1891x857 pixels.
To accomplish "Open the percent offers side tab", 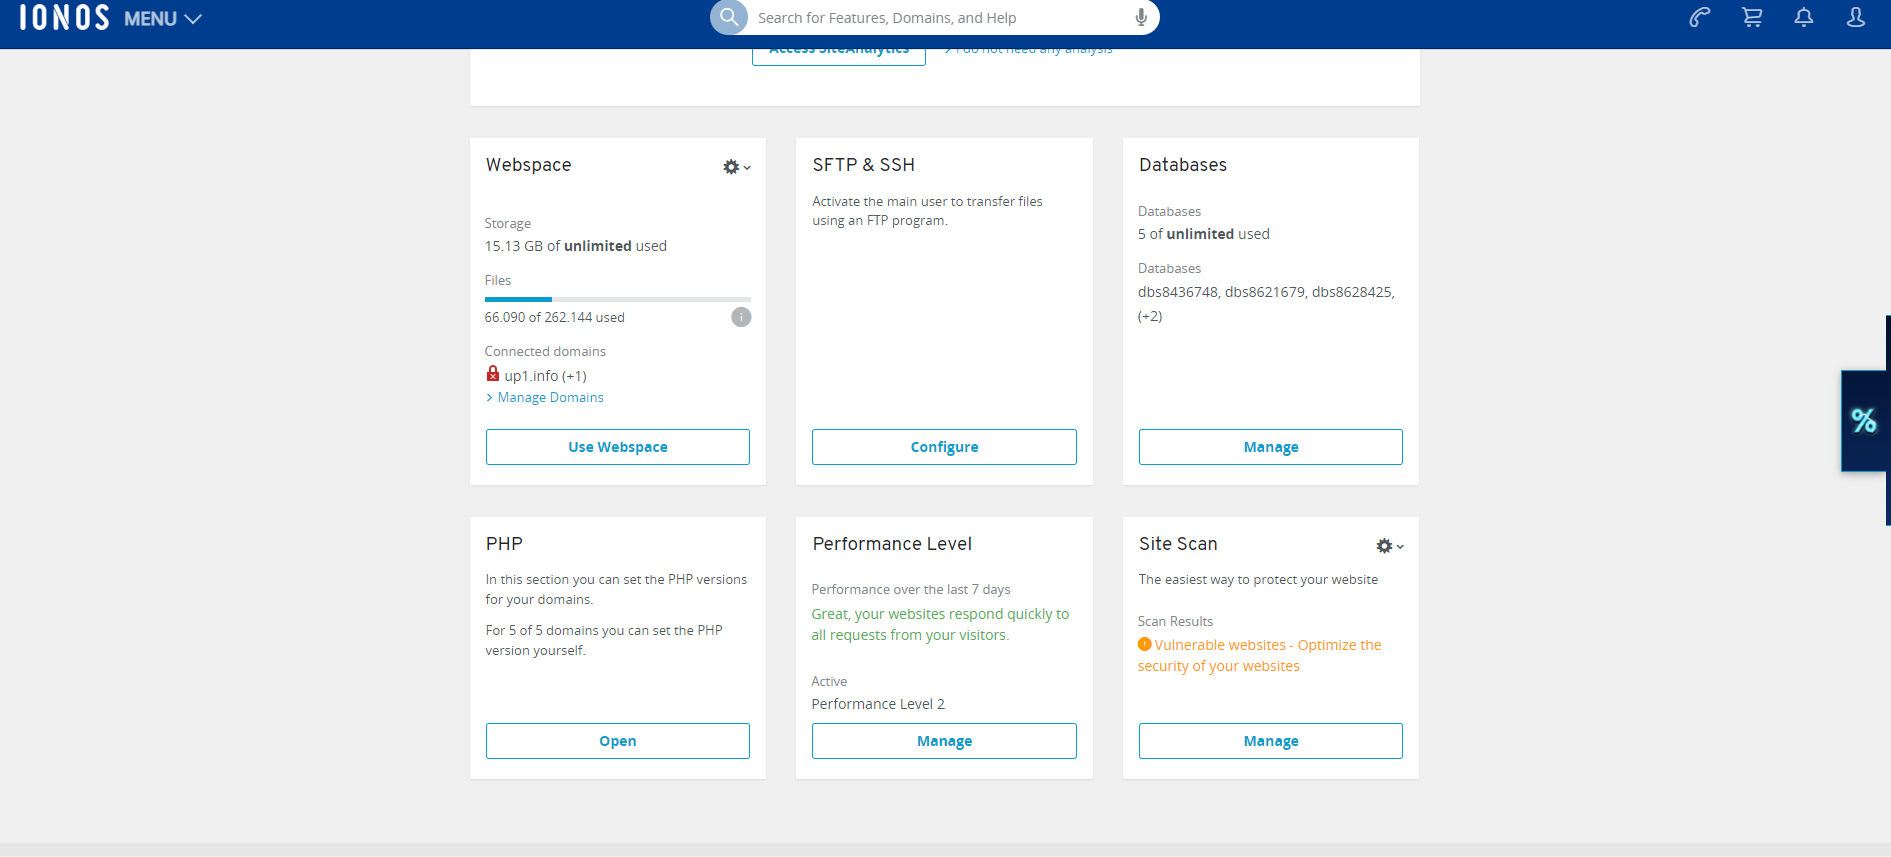I will [x=1863, y=421].
